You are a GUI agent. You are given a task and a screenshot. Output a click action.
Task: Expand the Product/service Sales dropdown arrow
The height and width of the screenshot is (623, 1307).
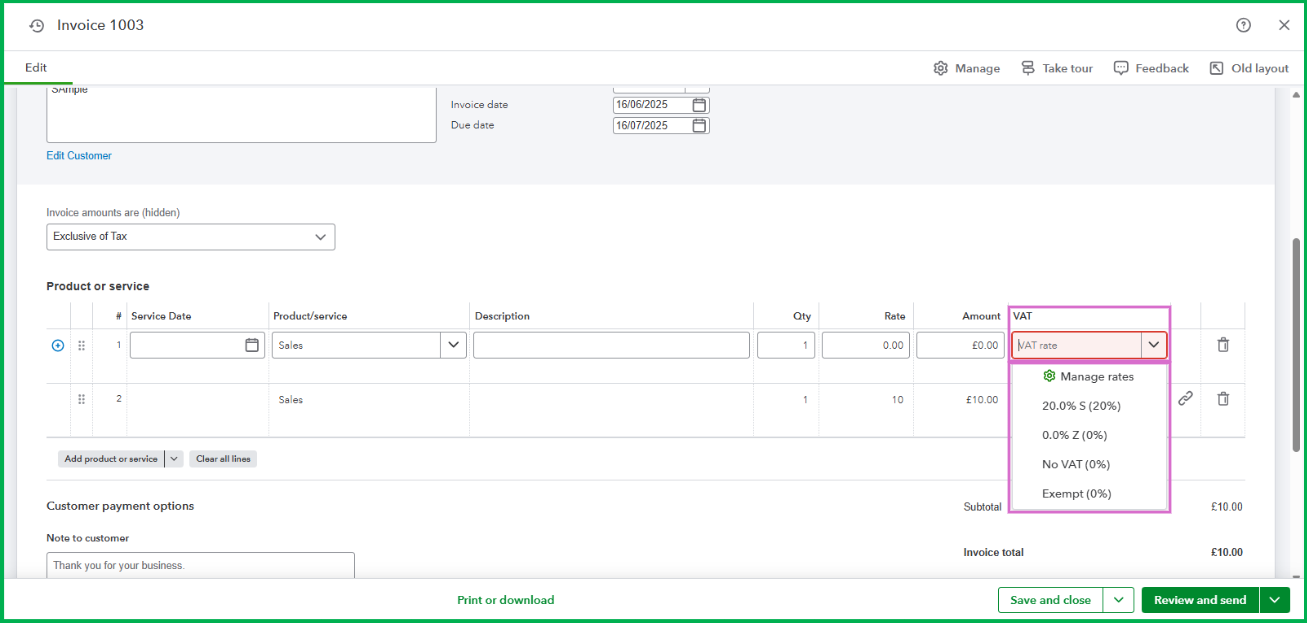454,345
